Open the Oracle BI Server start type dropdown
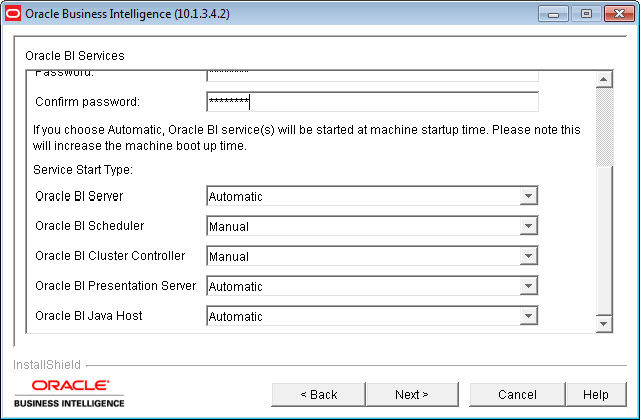640x420 pixels. click(372, 196)
